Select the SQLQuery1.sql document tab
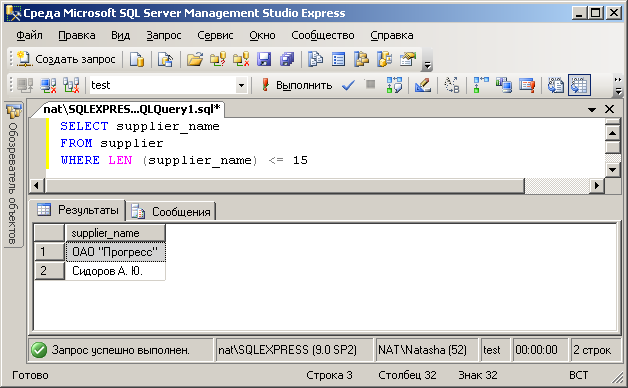Image resolution: width=628 pixels, height=388 pixels. tap(131, 109)
